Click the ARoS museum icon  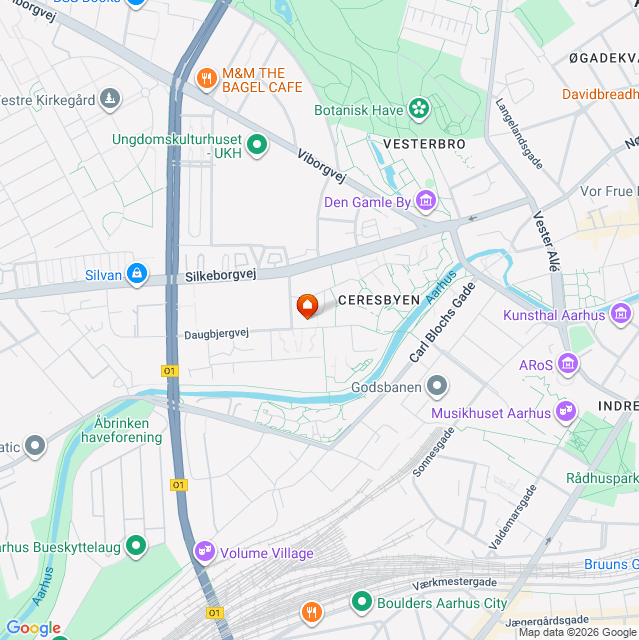tap(568, 364)
